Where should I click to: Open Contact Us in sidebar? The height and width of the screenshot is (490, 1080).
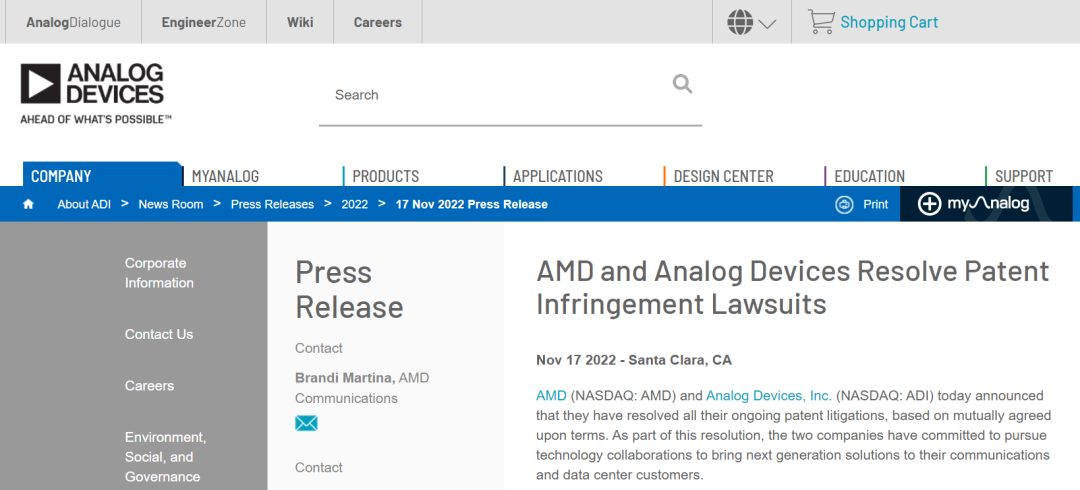(x=159, y=334)
